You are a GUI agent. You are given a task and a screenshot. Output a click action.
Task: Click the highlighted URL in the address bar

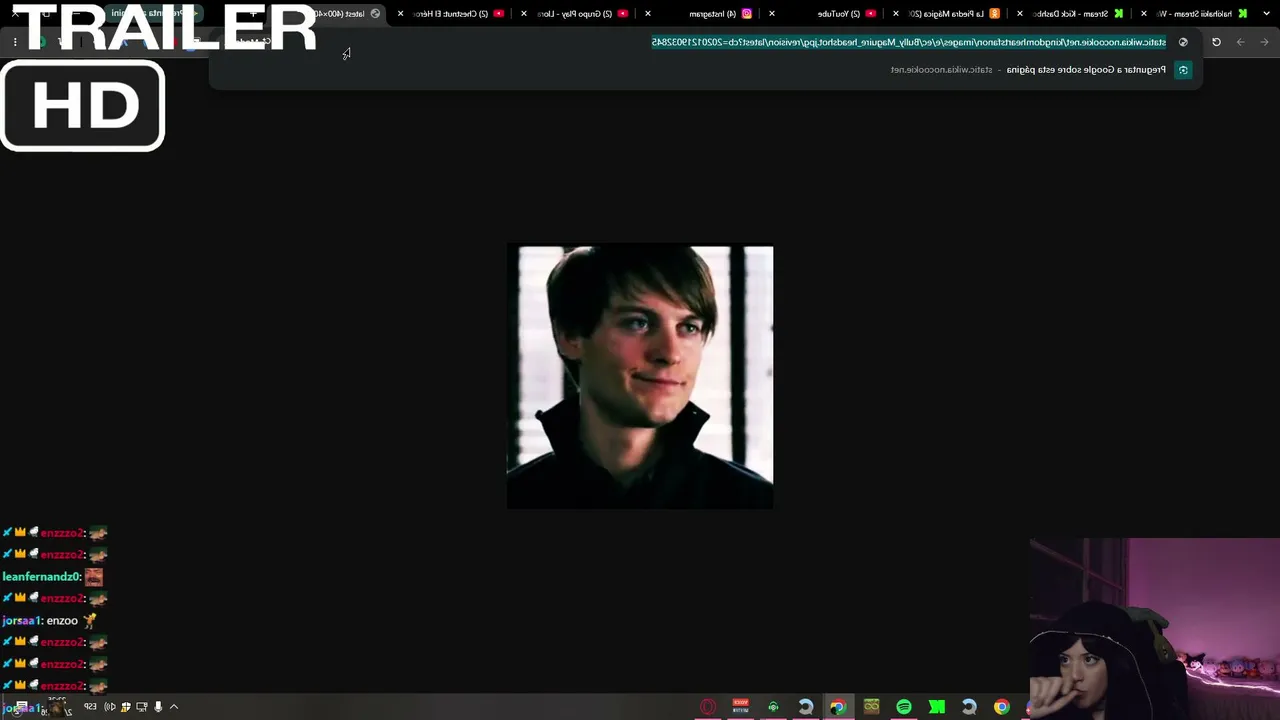[x=909, y=42]
